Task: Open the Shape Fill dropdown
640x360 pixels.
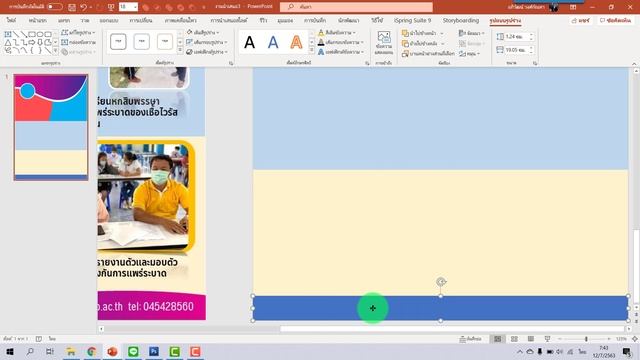Action: [x=203, y=32]
